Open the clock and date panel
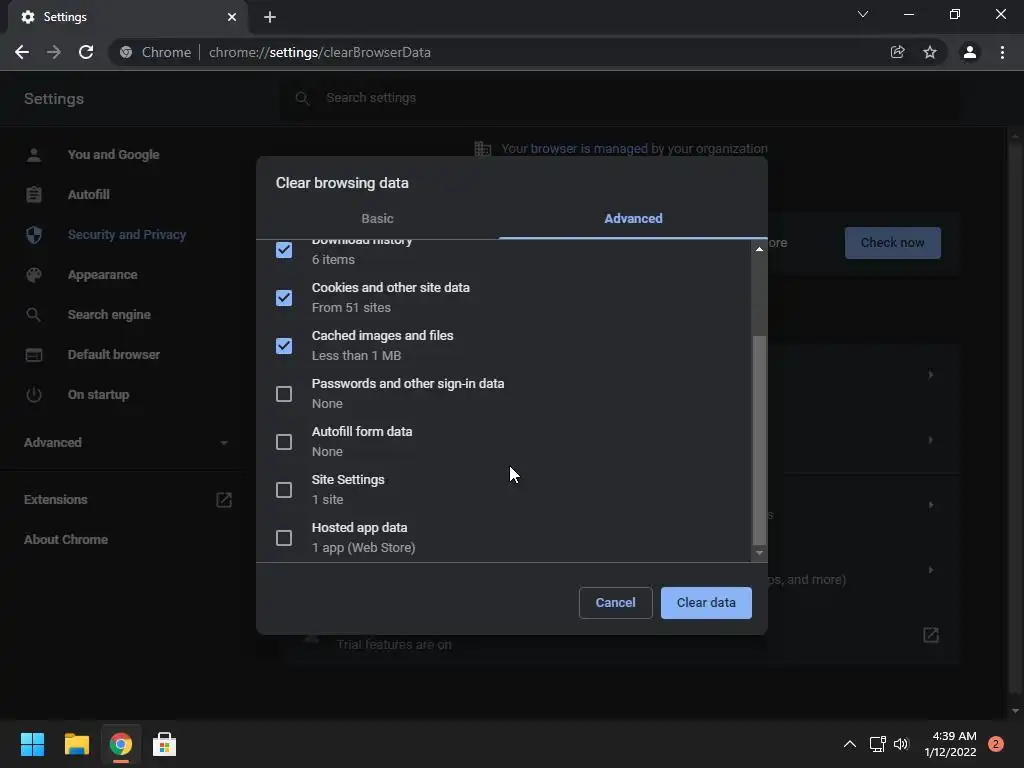The image size is (1024, 768). click(x=950, y=744)
